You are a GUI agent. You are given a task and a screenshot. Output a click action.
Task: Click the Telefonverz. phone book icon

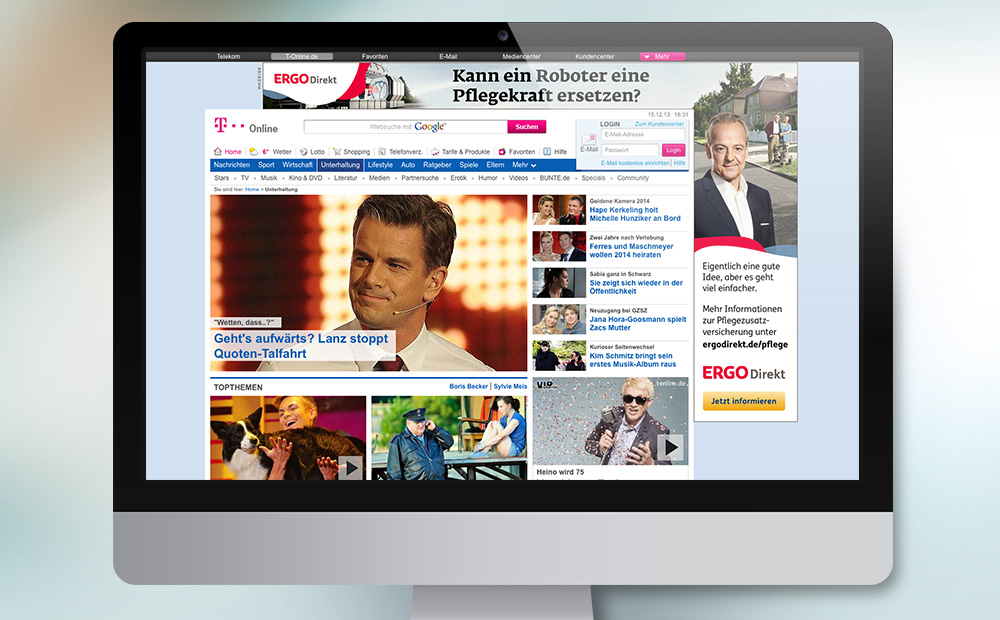(382, 152)
